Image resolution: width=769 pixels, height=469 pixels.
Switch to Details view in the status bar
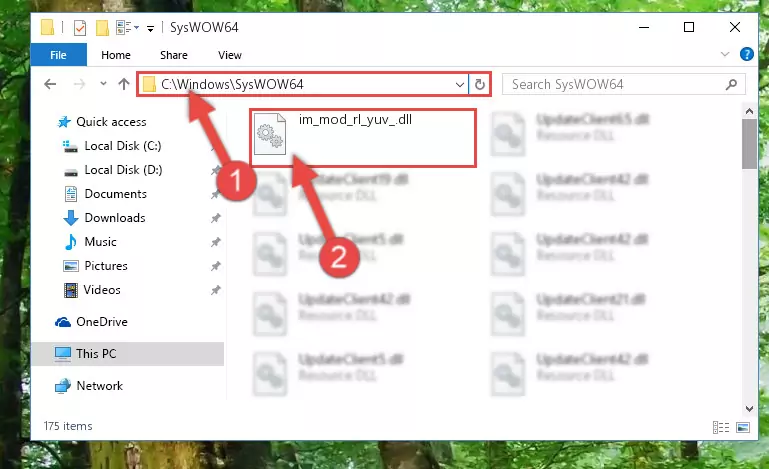pyautogui.click(x=721, y=427)
